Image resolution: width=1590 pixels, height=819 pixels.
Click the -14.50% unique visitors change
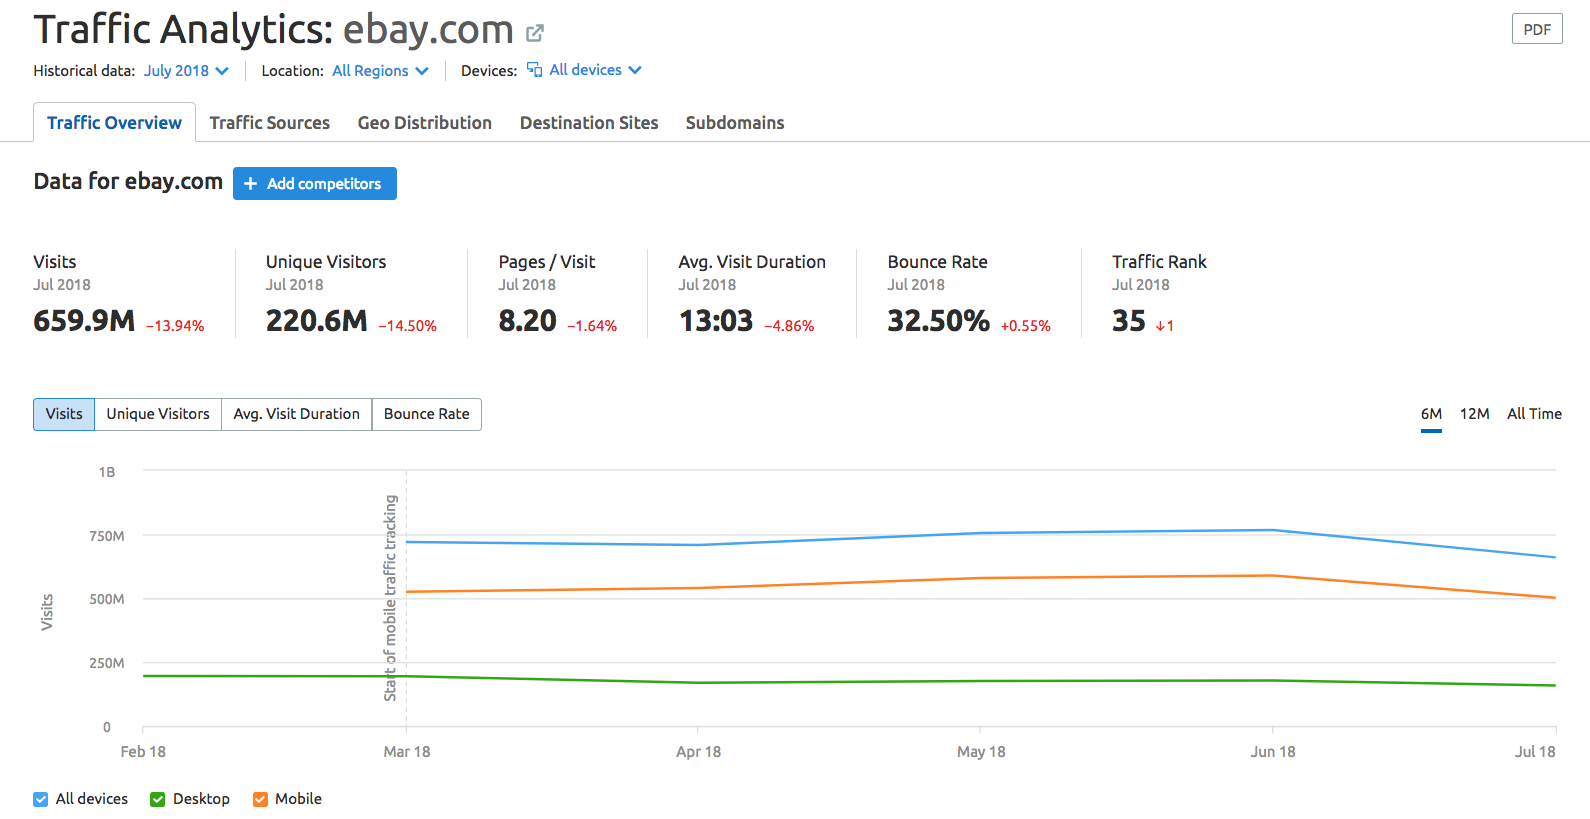click(408, 326)
